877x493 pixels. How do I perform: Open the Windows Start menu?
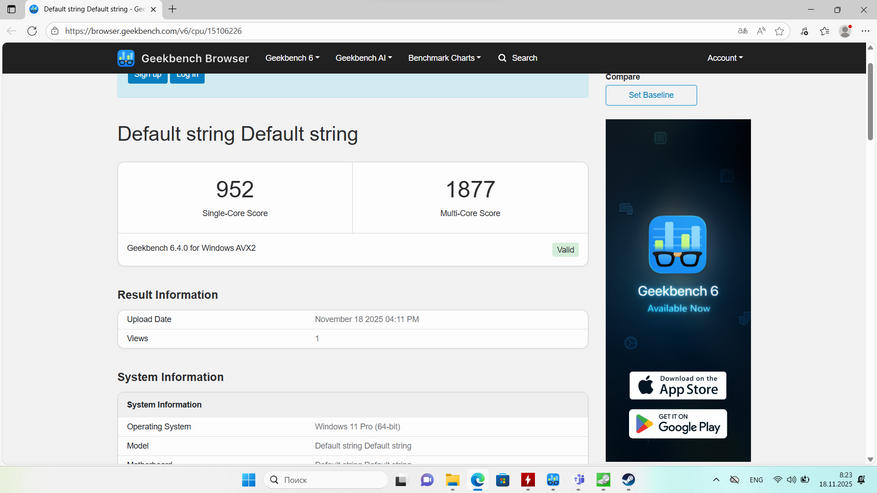tap(248, 480)
